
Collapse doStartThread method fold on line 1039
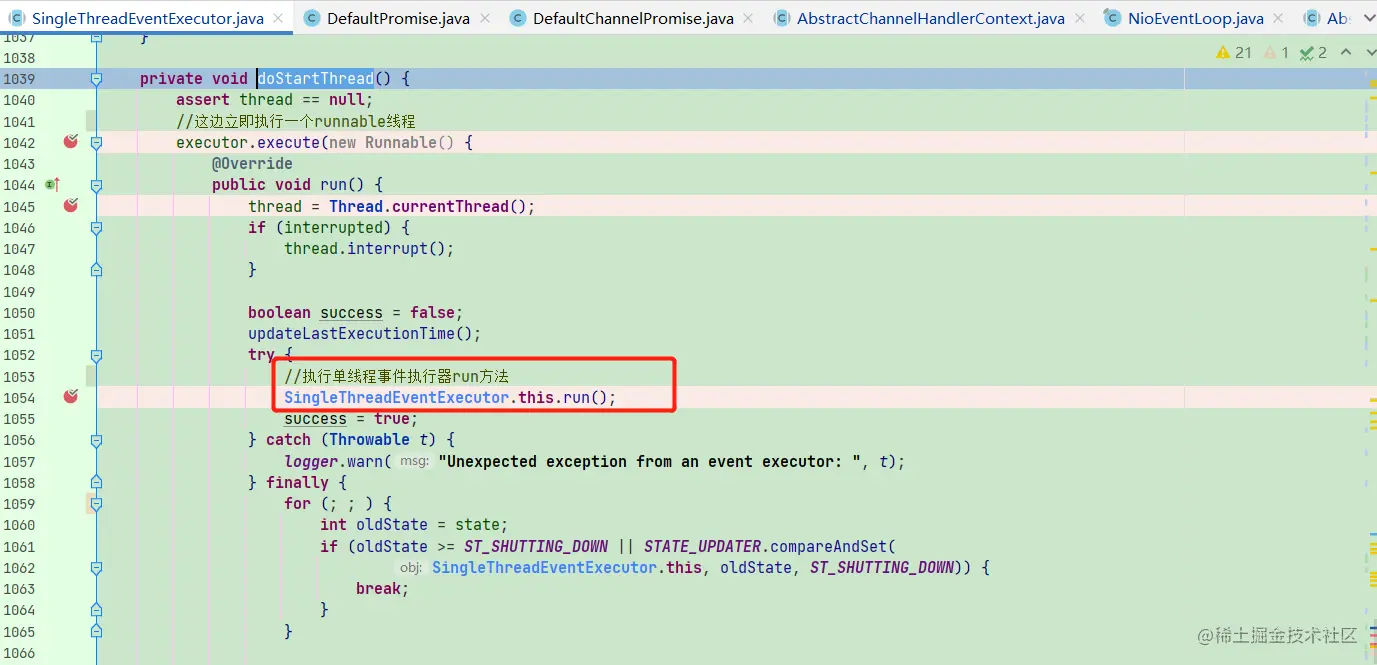96,78
